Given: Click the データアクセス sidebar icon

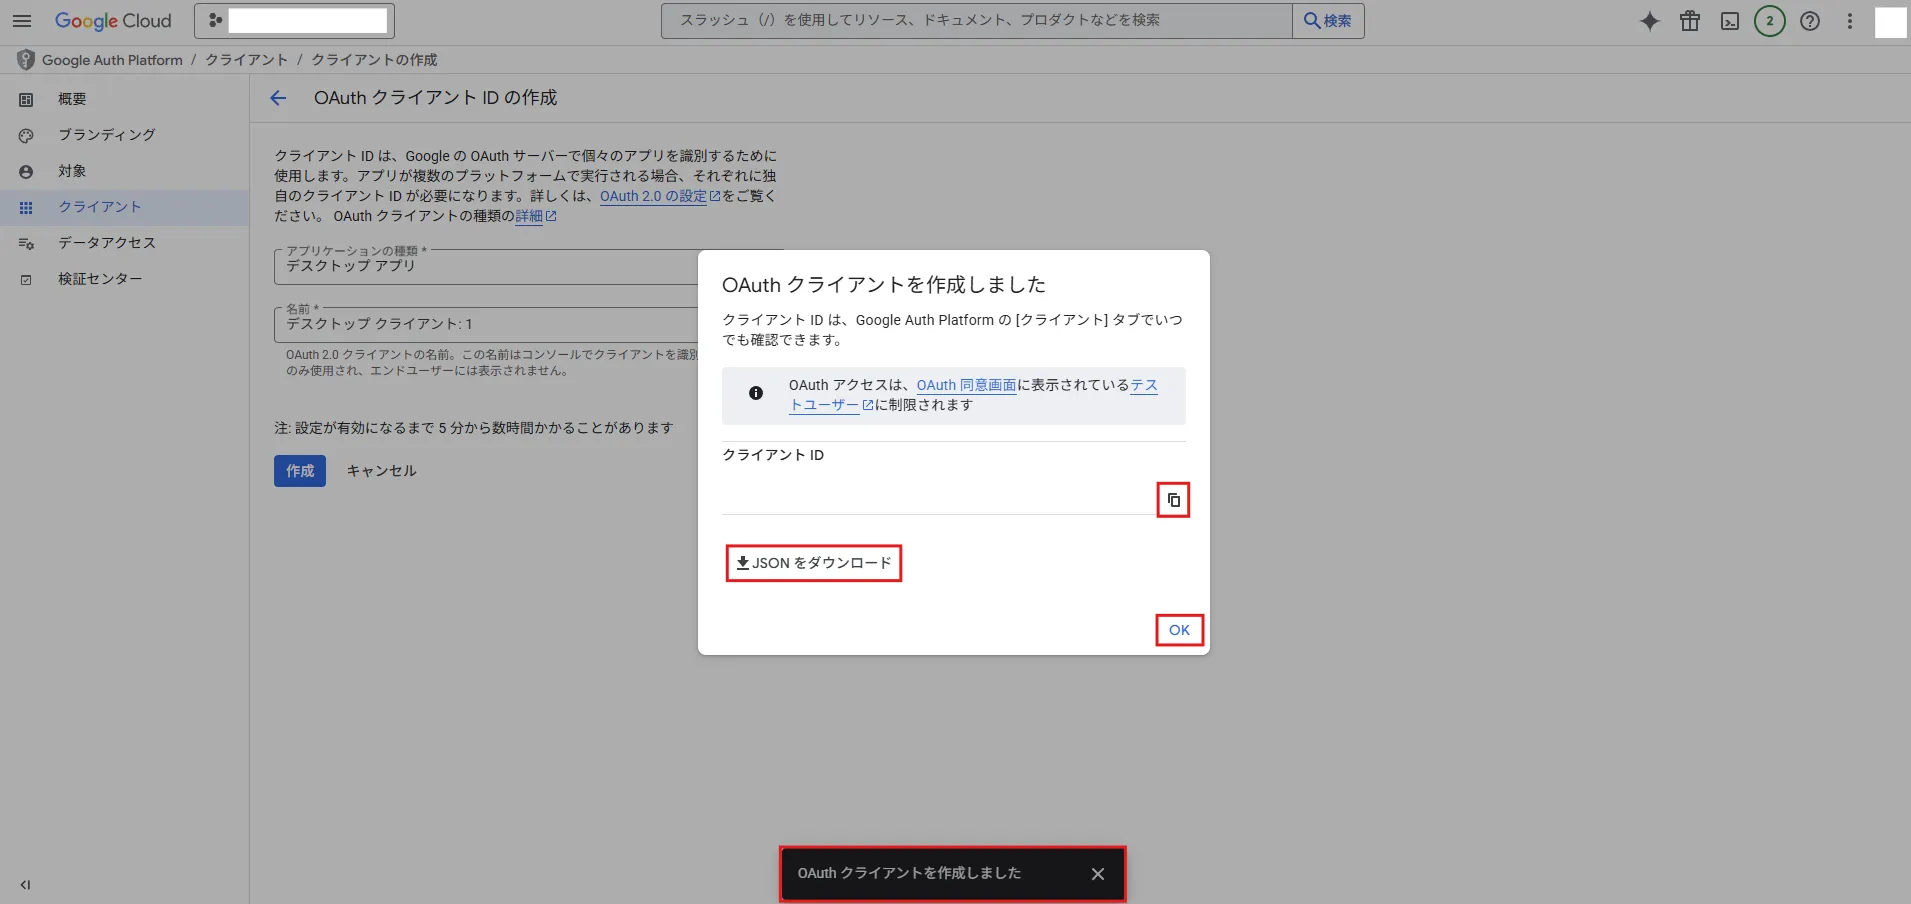Looking at the screenshot, I should 26,243.
